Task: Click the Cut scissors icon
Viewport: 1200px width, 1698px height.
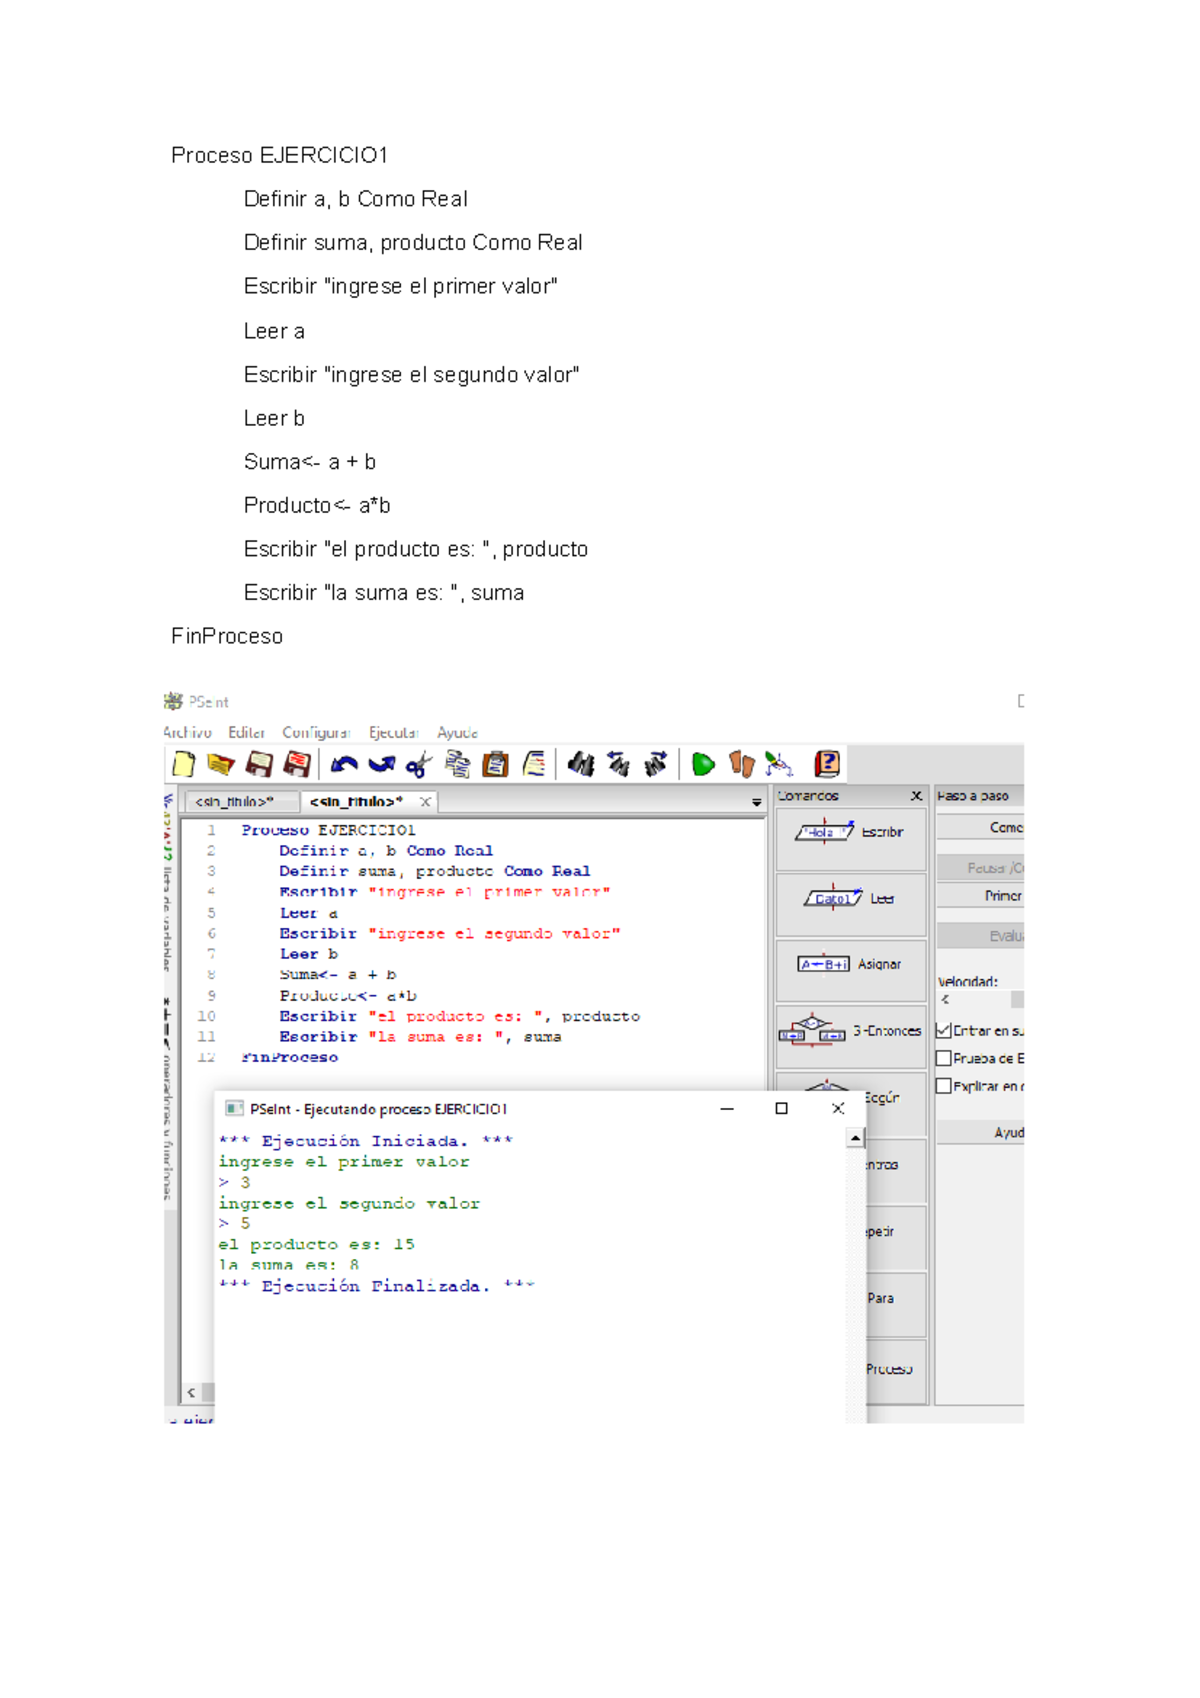Action: (x=419, y=765)
